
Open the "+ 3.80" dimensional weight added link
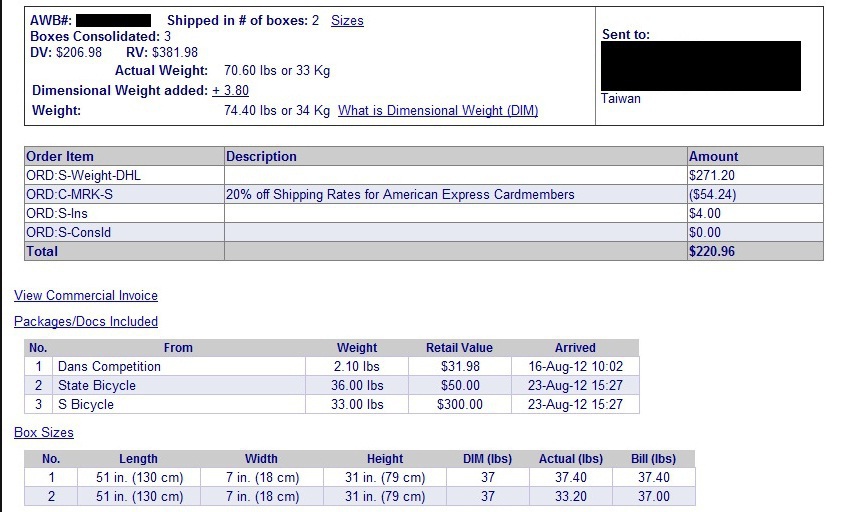pos(230,91)
